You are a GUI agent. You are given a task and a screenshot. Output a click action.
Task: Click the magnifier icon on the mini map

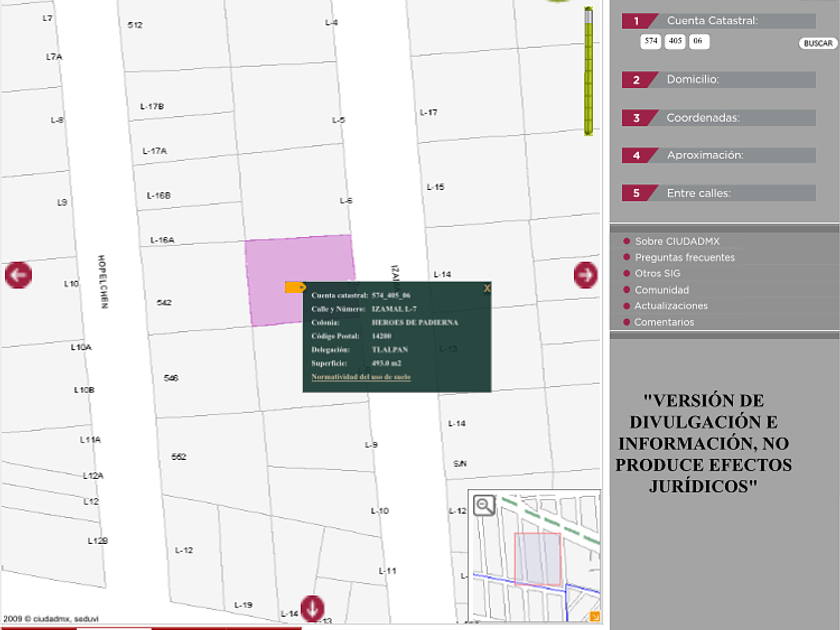(x=484, y=505)
